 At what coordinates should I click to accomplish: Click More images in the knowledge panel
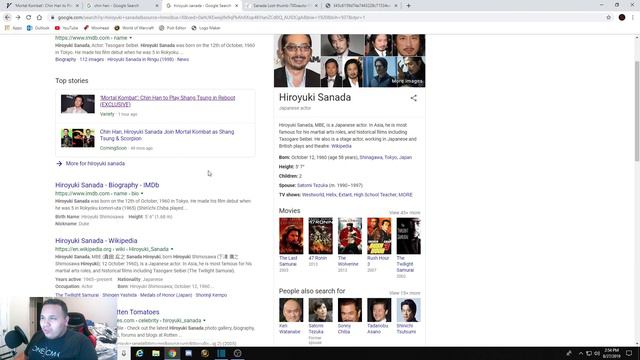click(407, 81)
